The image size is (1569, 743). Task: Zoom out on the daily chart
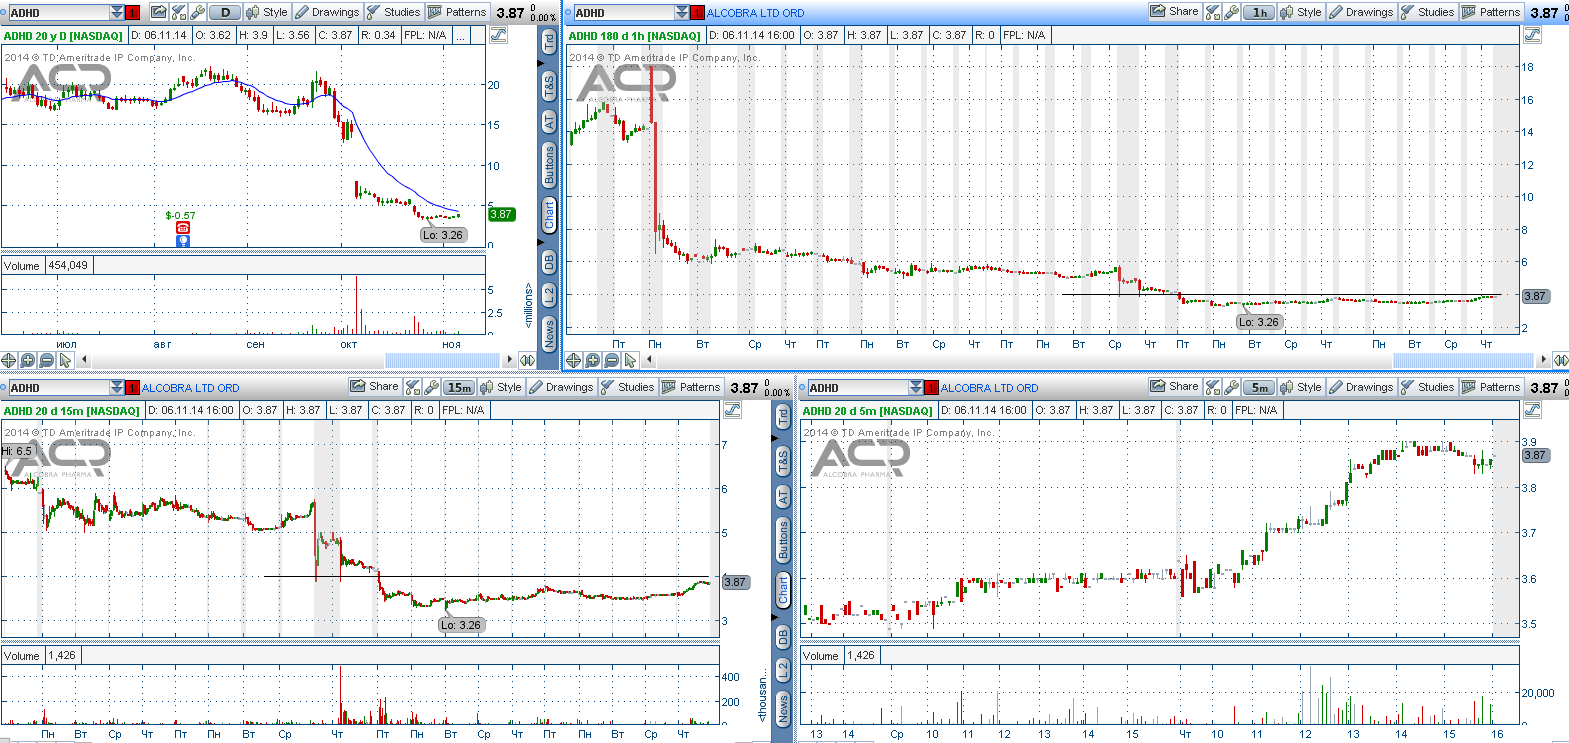point(46,360)
